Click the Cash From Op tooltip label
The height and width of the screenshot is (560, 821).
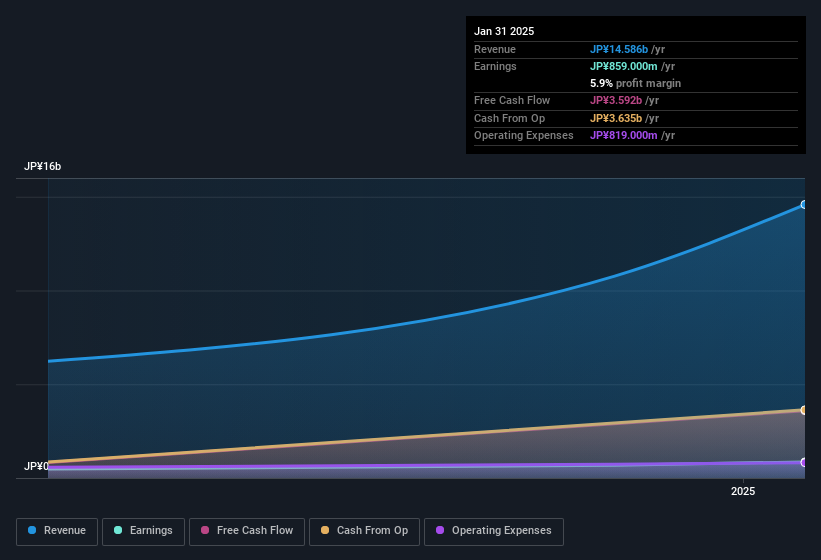click(x=509, y=118)
